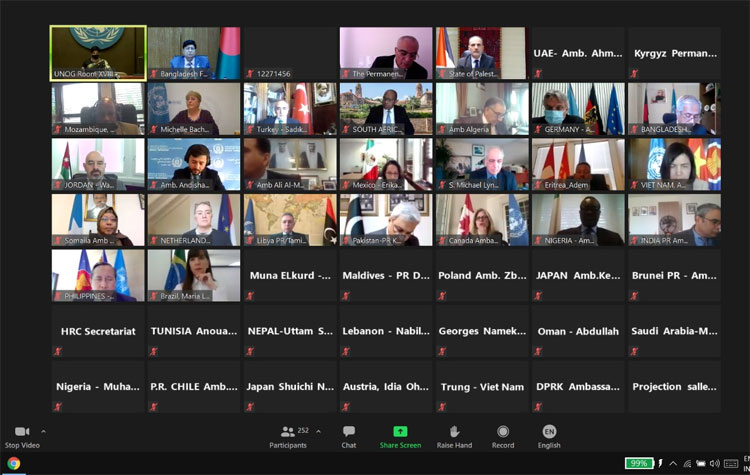Viewport: 750px width, 475px height.
Task: Click the muted mic icon on the Brazil tile
Action: coord(154,296)
